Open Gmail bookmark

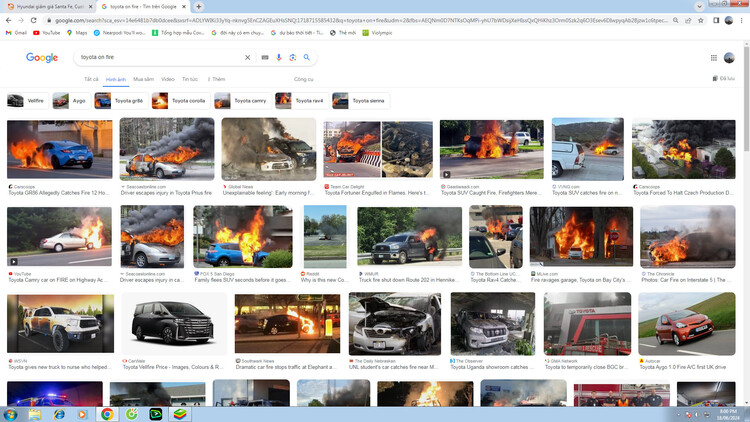pos(16,33)
